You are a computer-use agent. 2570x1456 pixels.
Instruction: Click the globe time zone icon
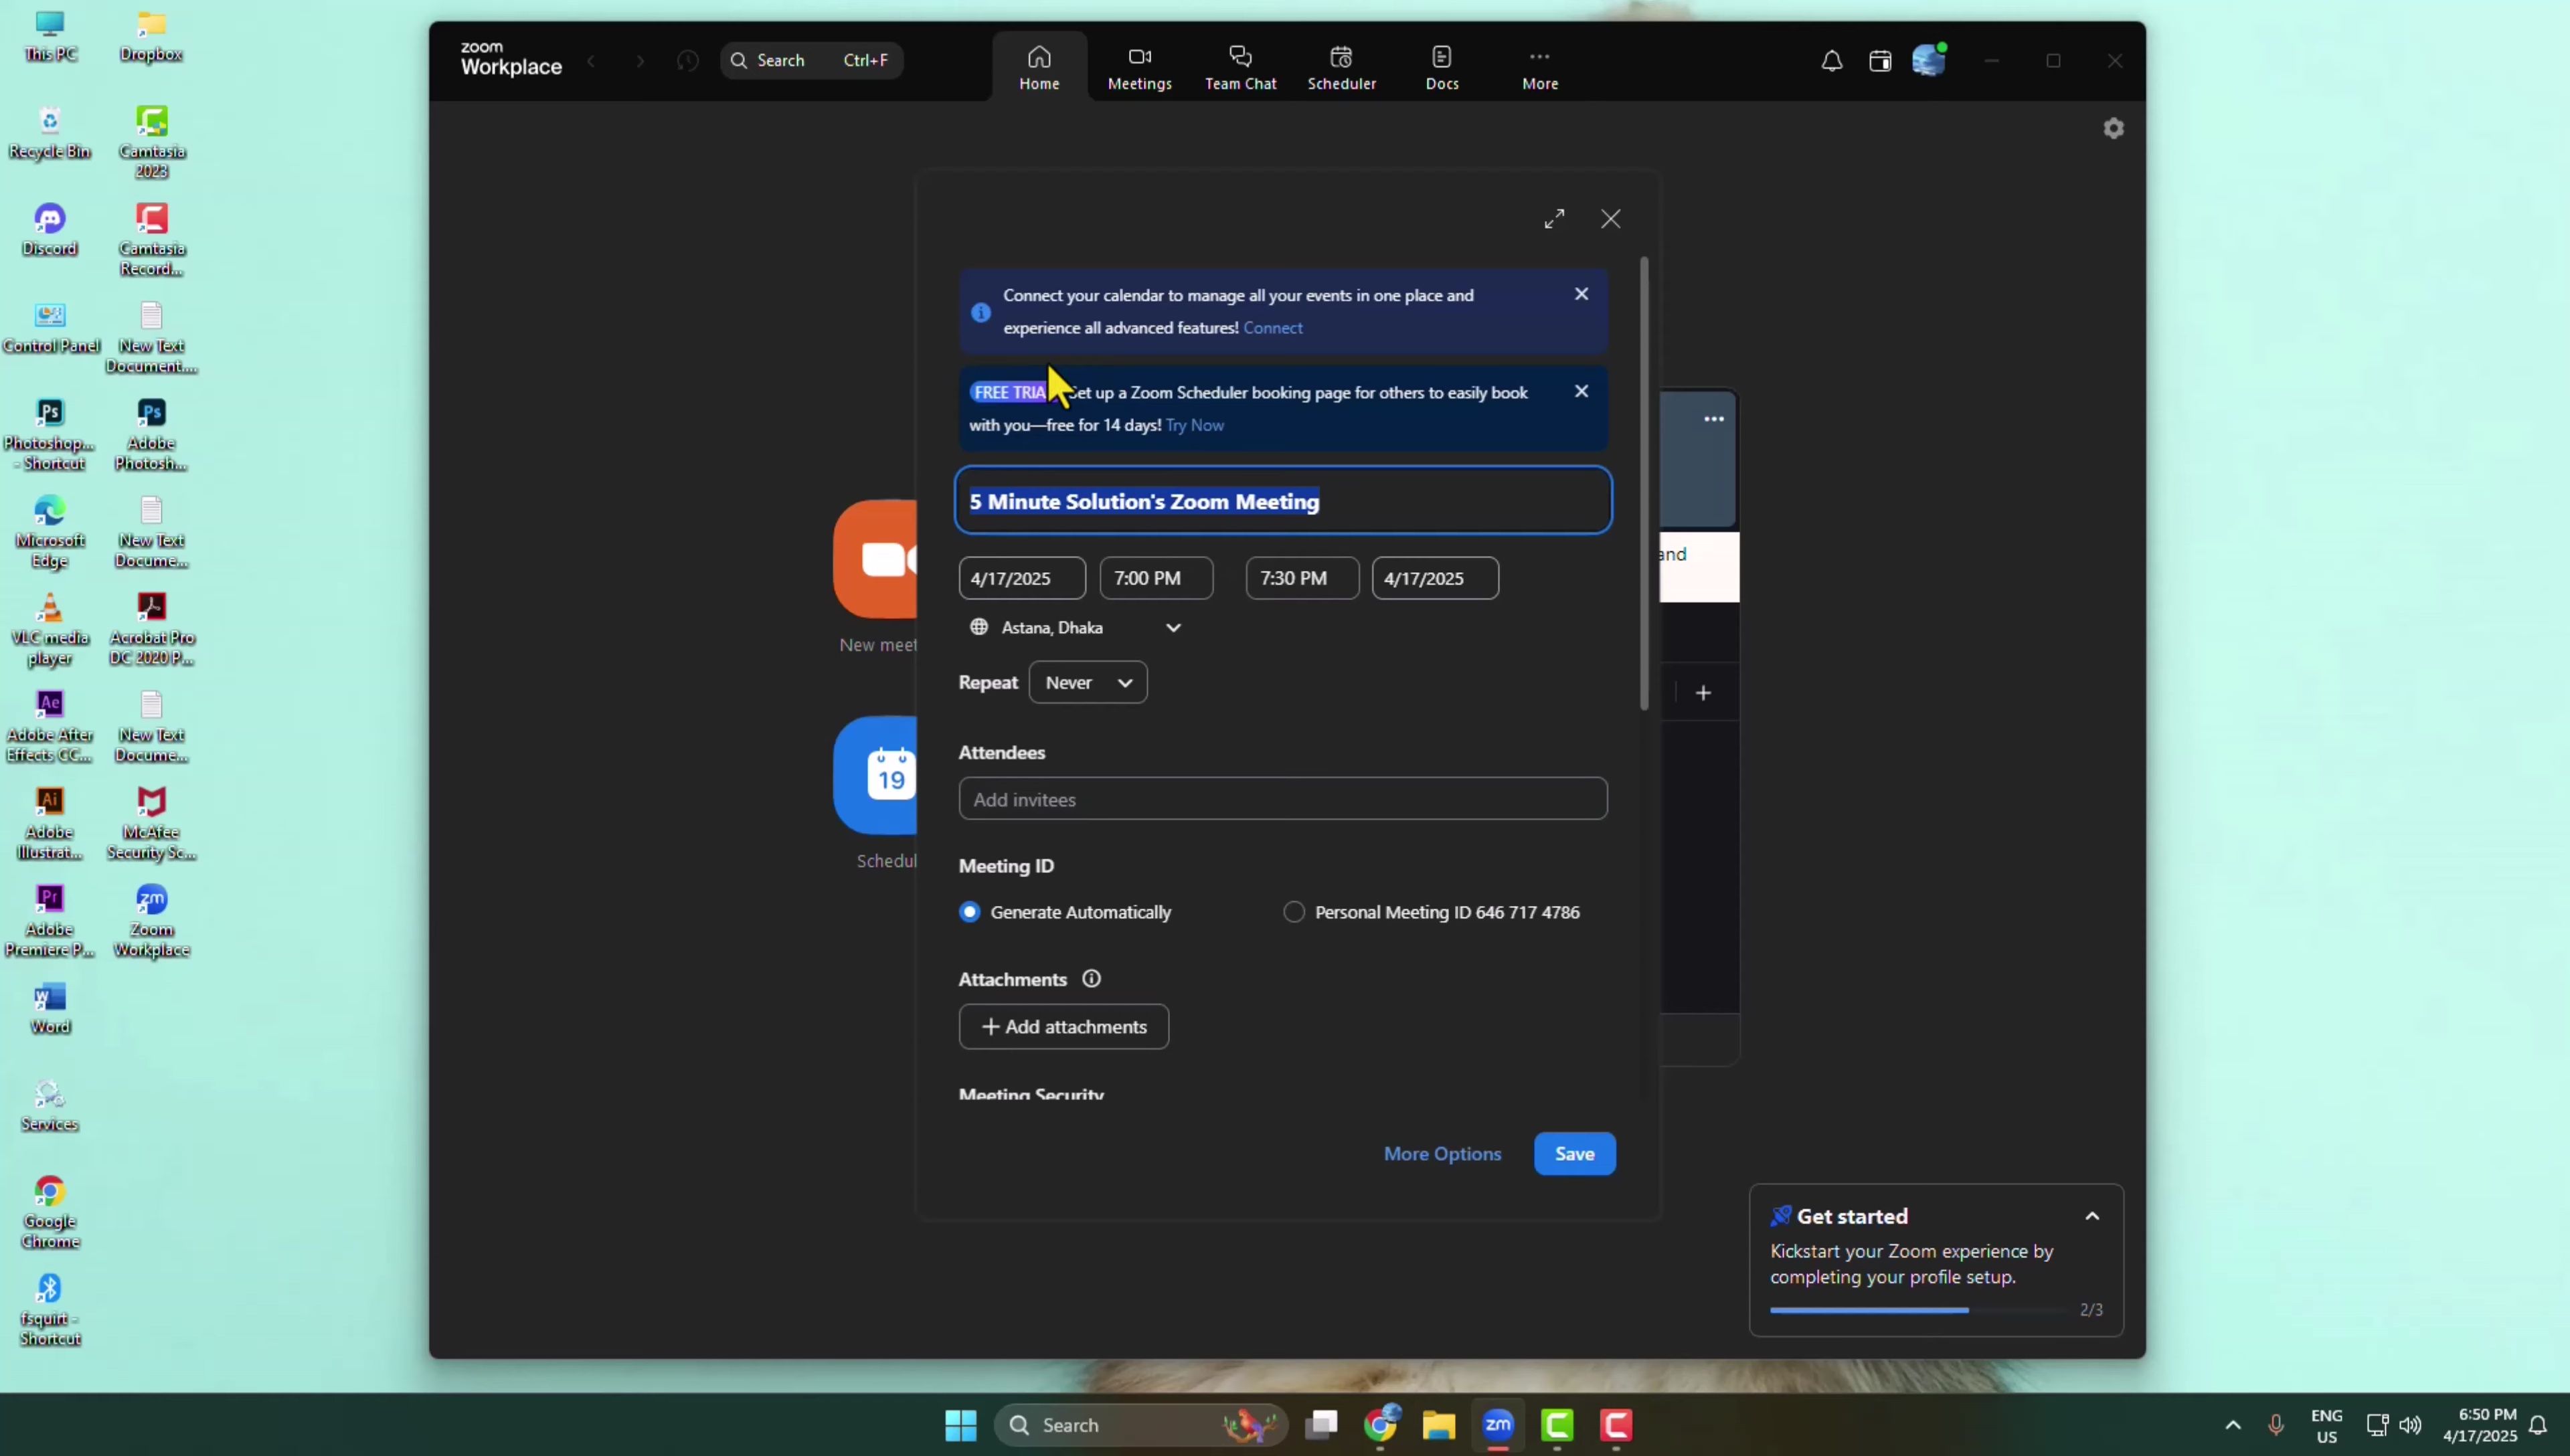pos(978,627)
